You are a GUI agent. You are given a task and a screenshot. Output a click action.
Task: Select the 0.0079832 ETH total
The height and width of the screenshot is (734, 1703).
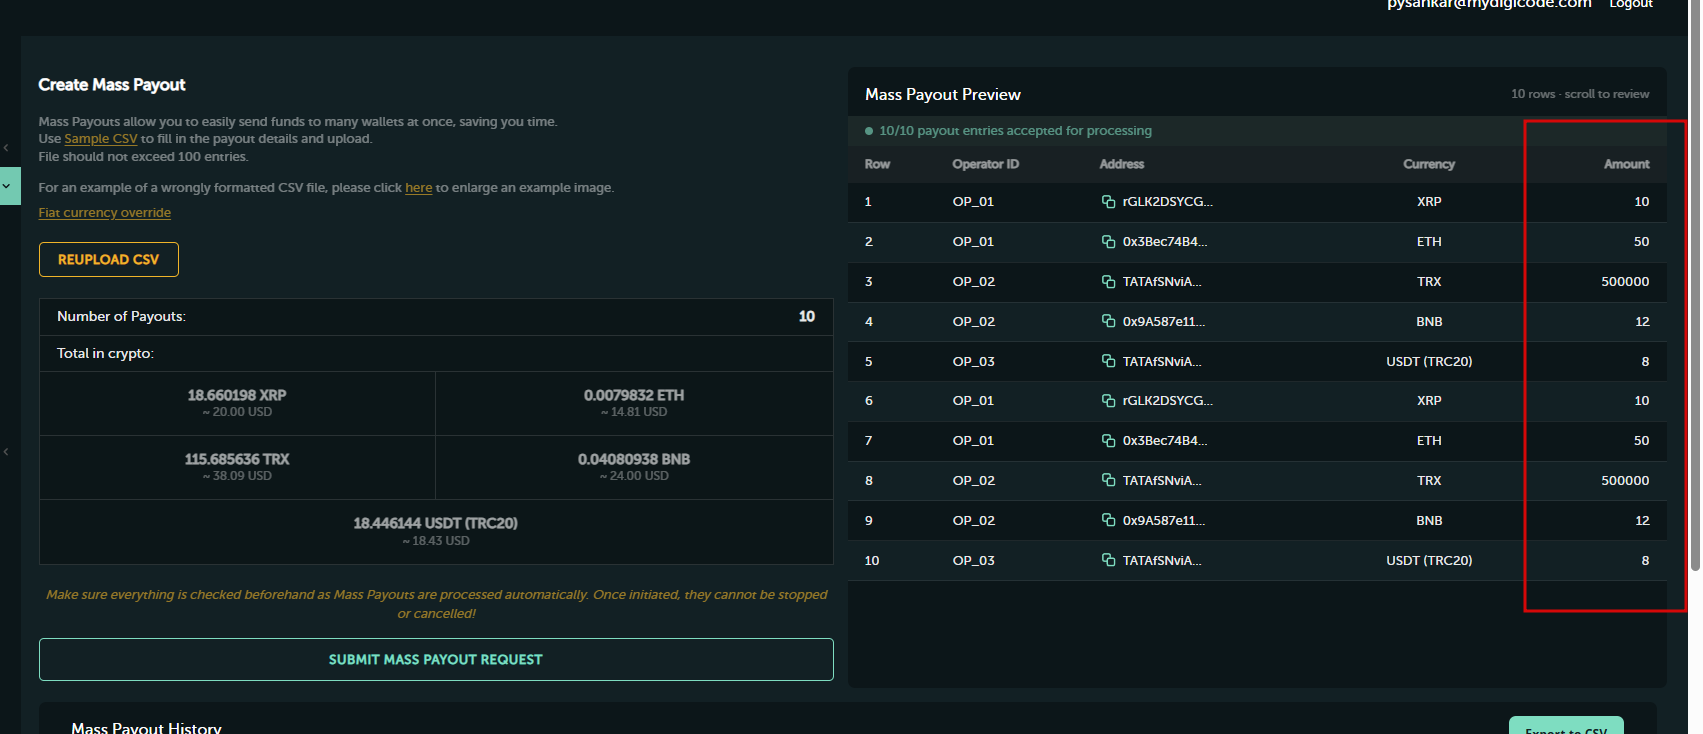point(634,395)
